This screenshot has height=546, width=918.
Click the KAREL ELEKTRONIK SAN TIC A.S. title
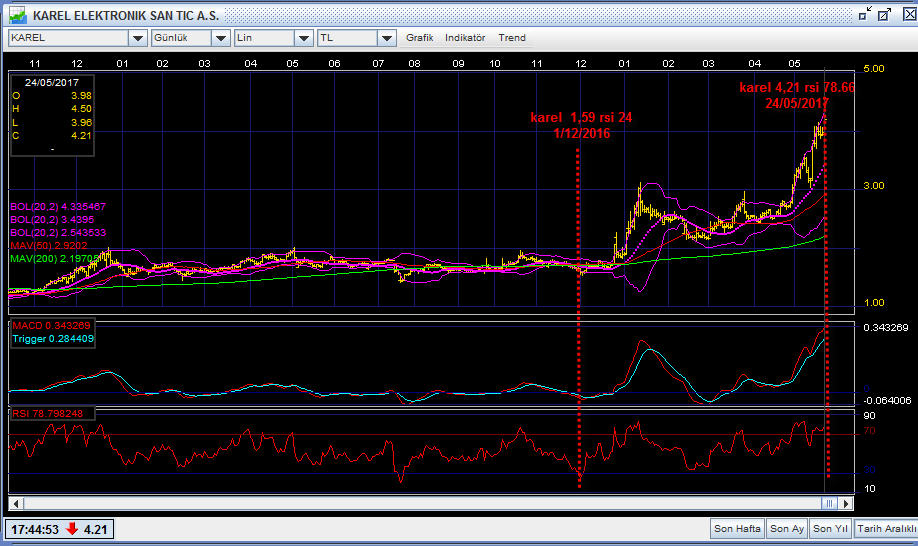pos(126,16)
